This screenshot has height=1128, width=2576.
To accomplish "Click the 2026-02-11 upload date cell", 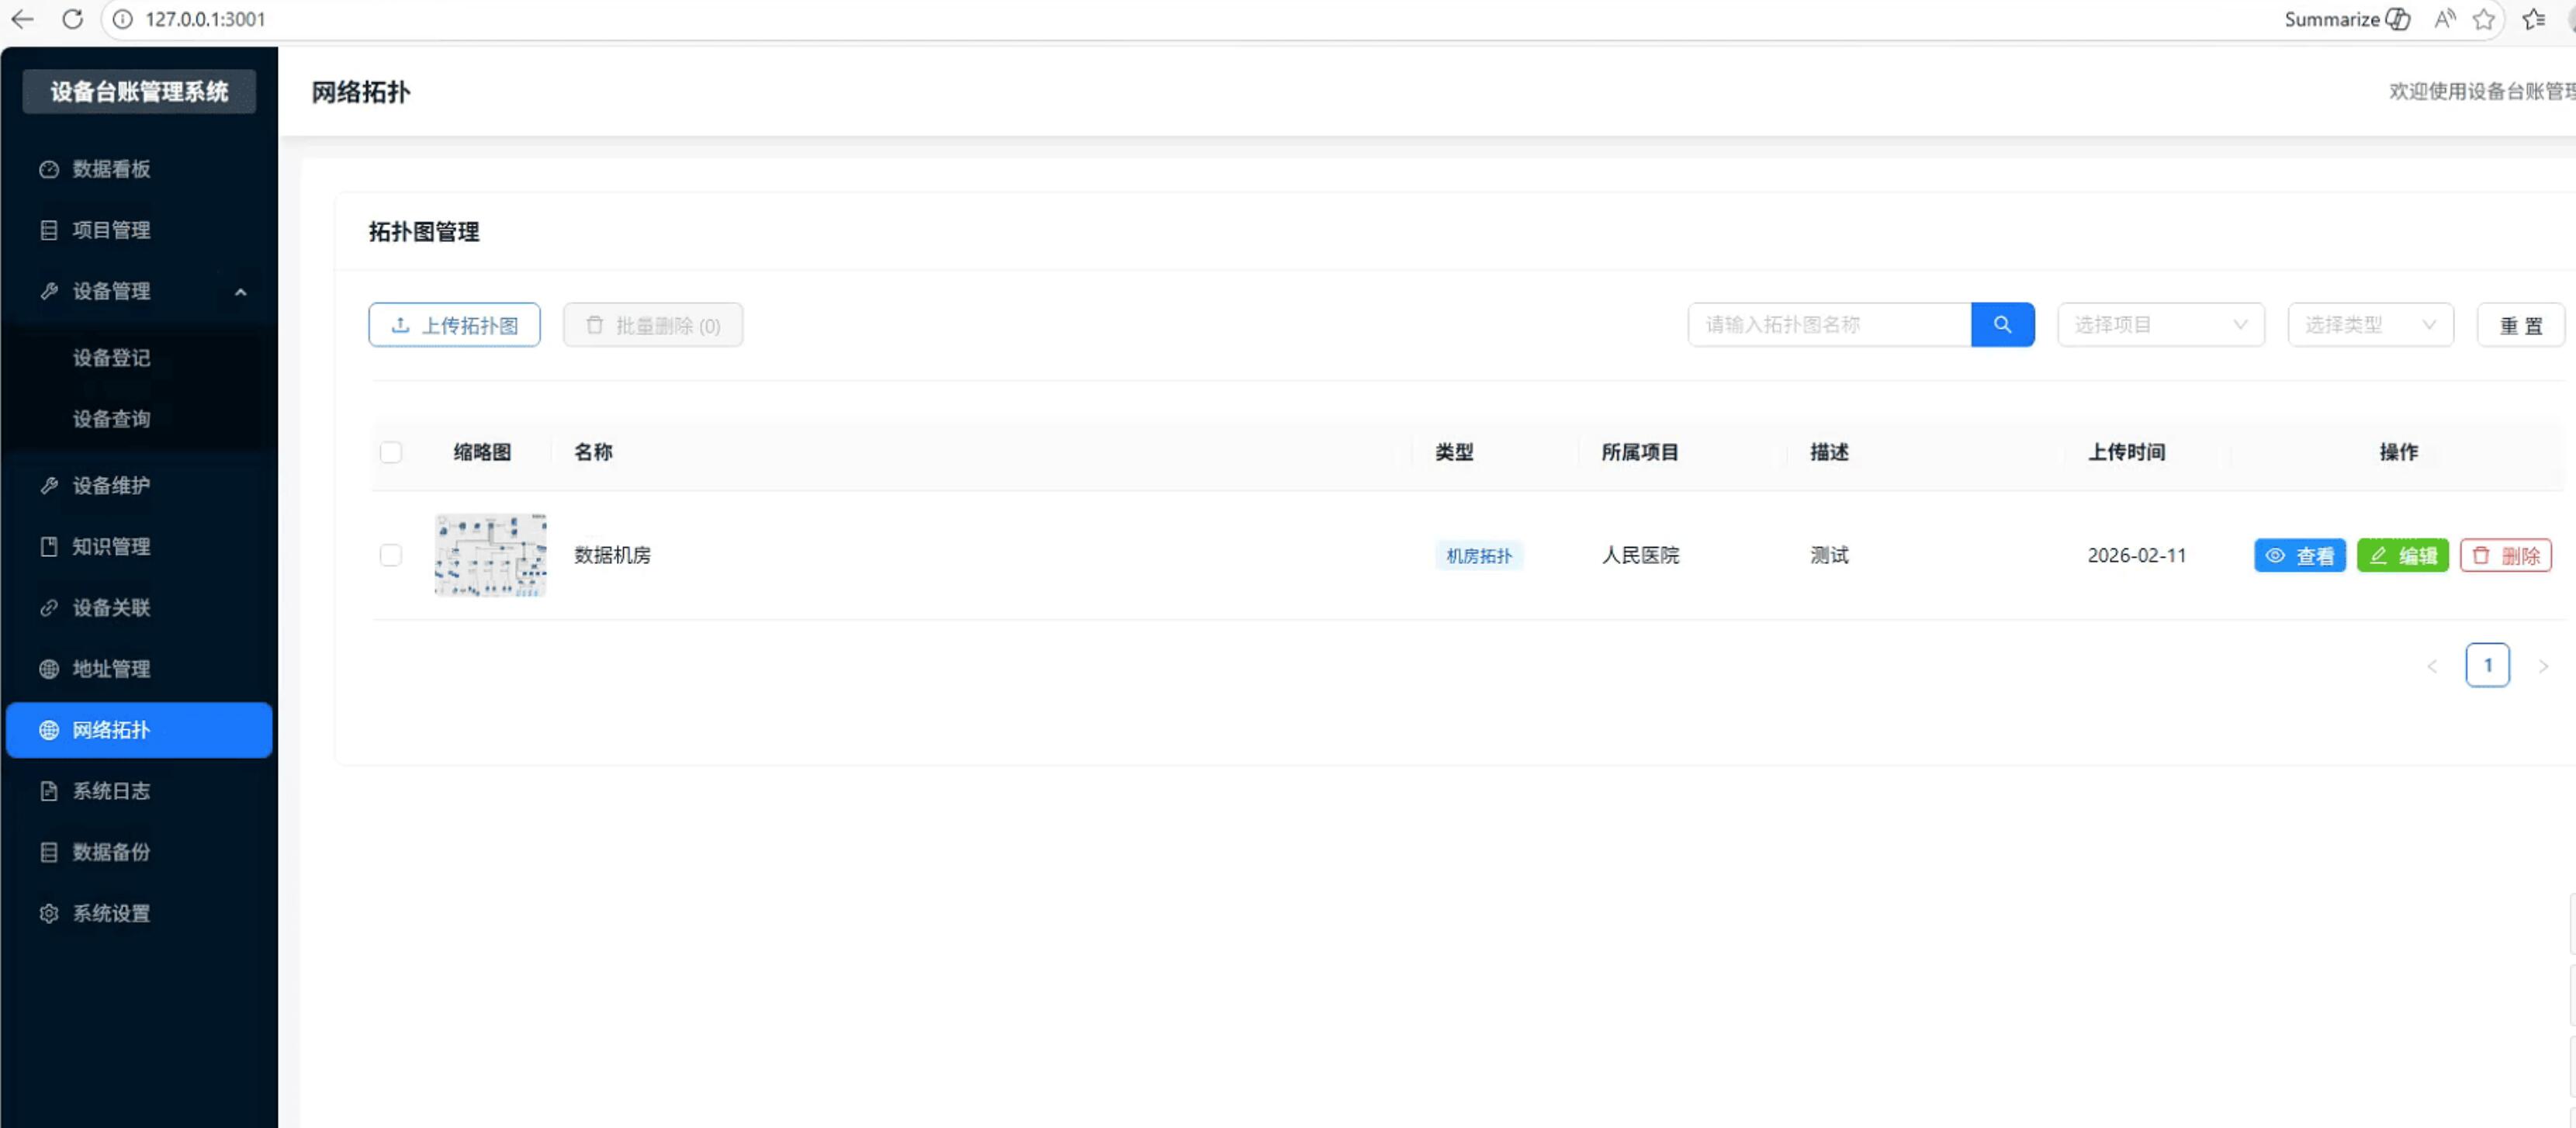I will pos(2136,555).
